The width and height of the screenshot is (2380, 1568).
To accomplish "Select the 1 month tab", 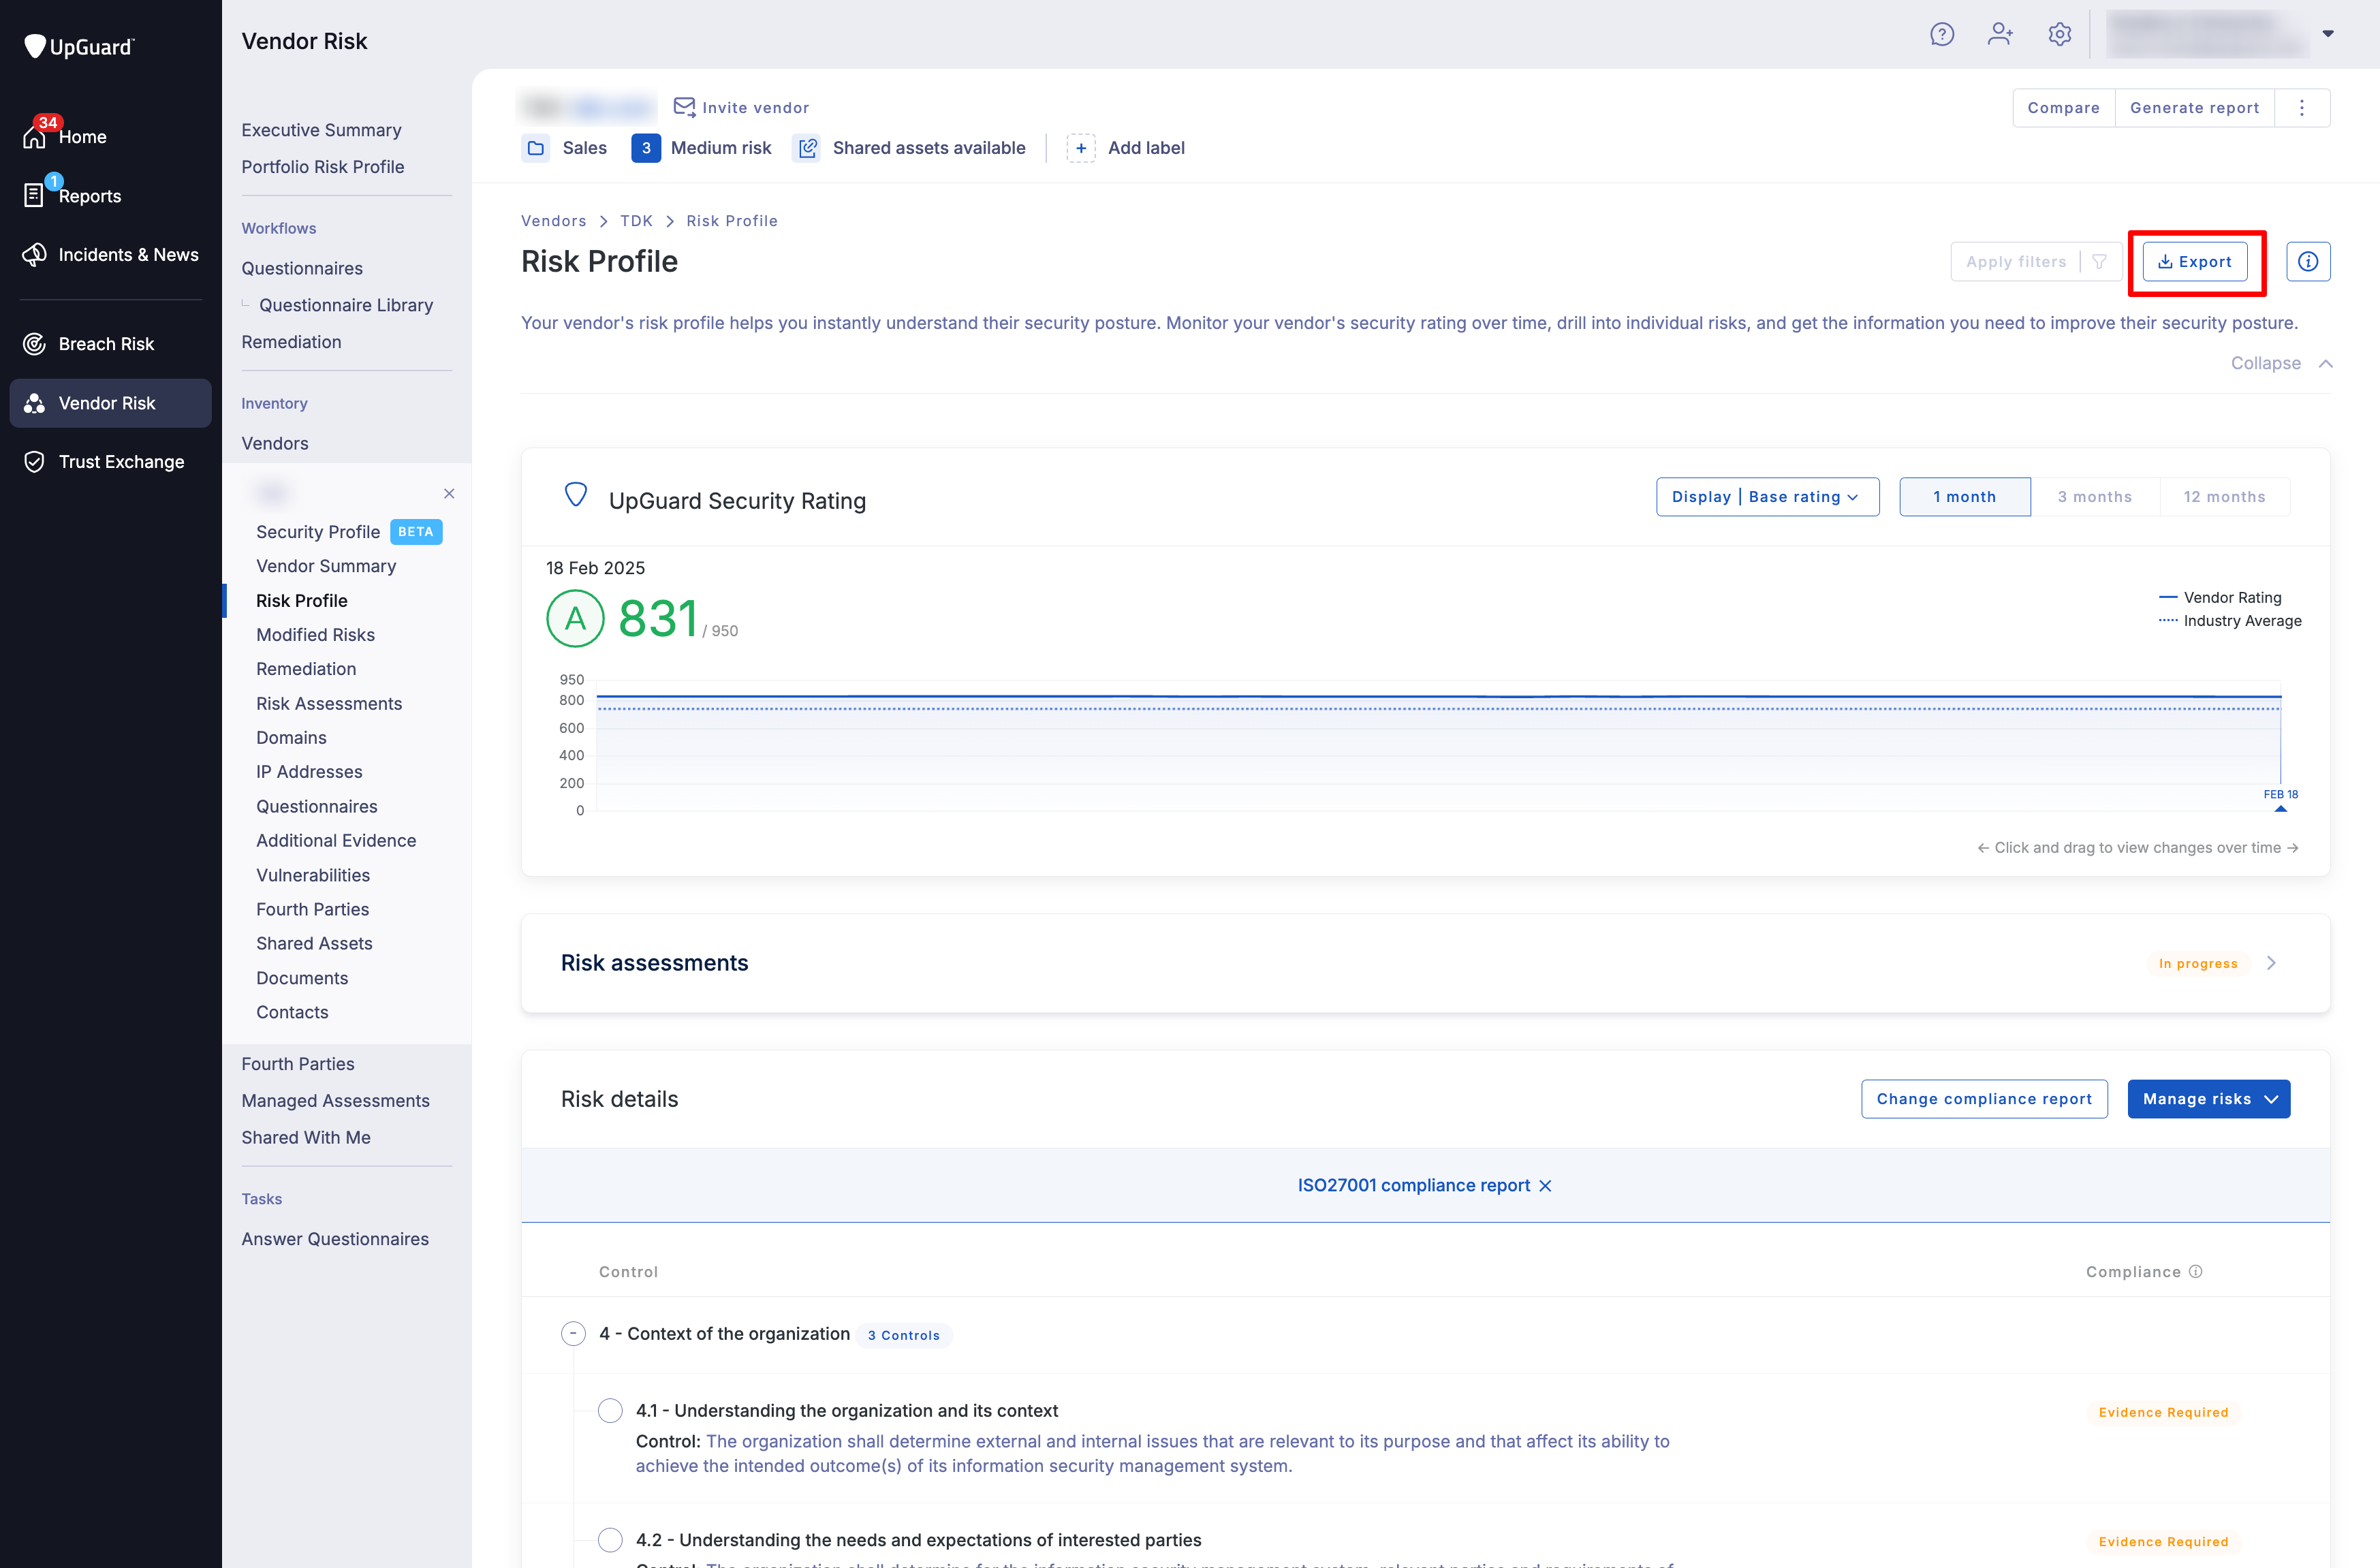I will 1964,497.
